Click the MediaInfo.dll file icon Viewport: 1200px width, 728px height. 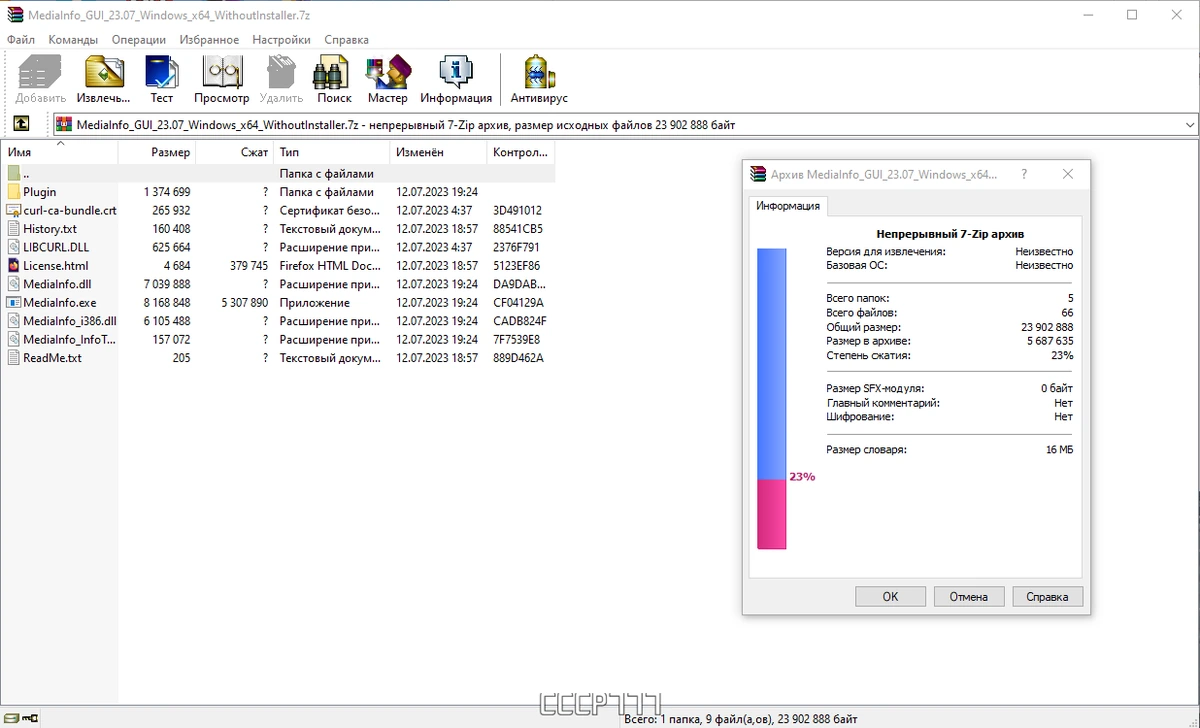point(14,284)
